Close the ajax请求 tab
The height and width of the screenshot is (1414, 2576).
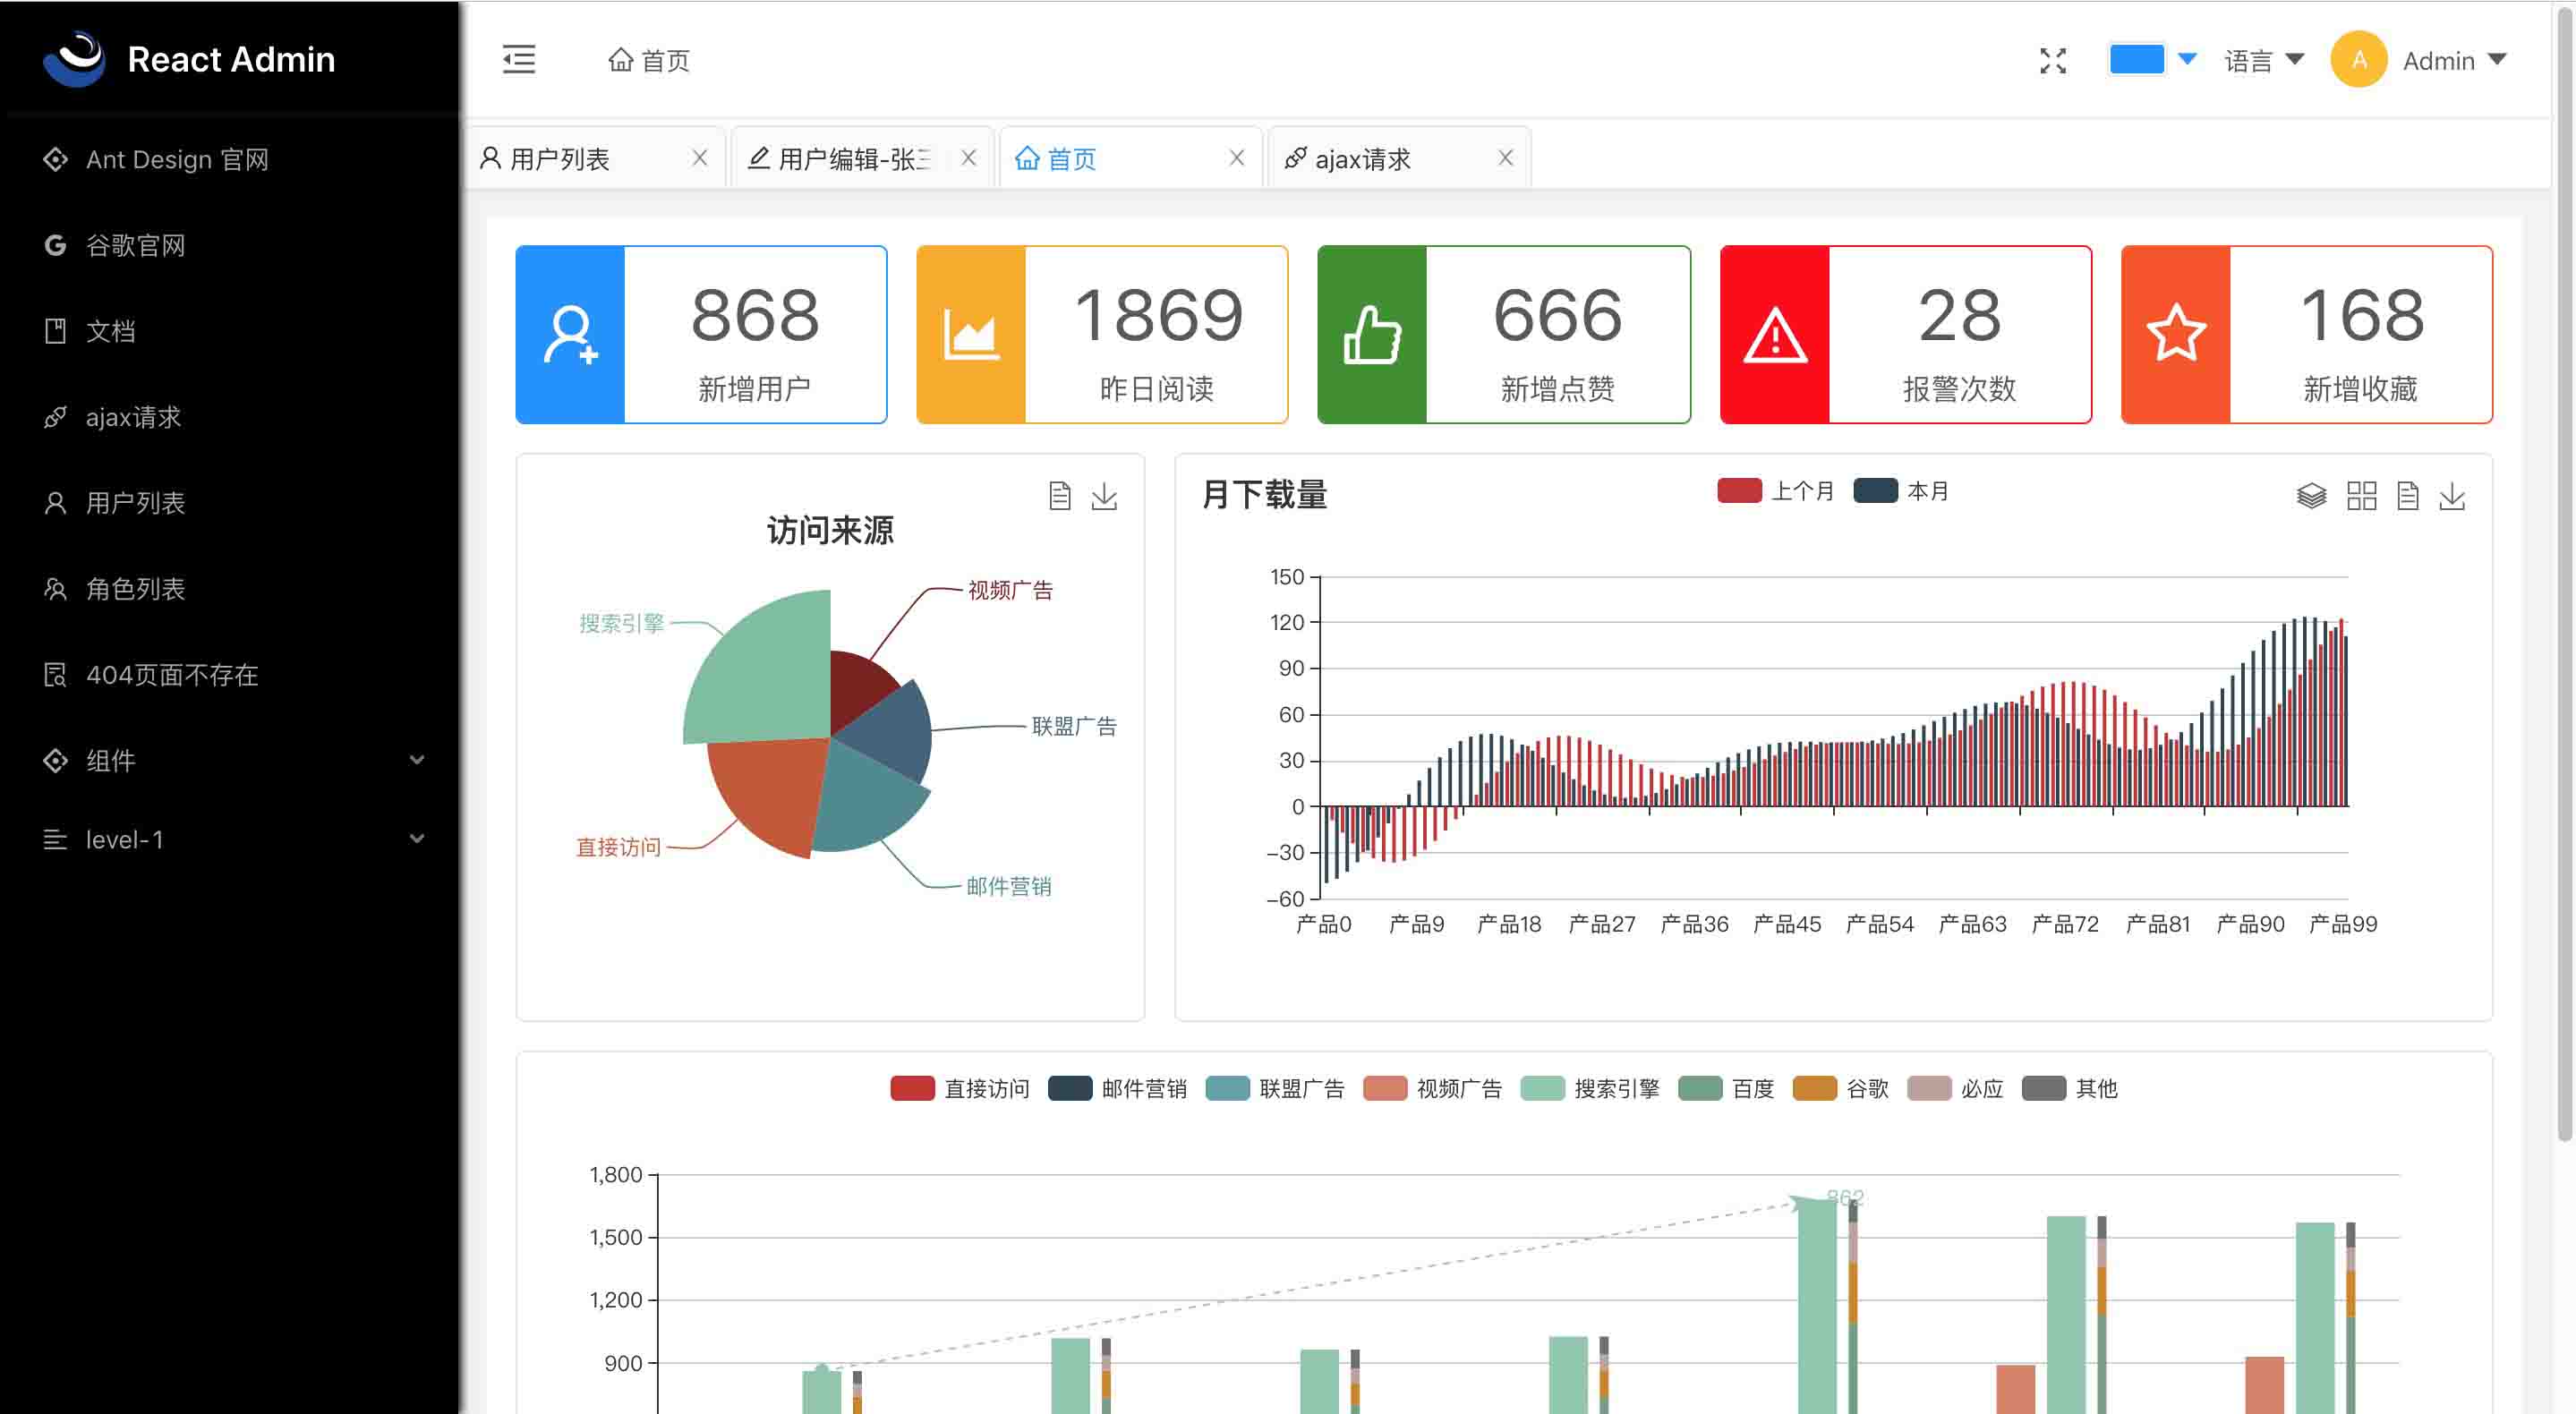pos(1505,158)
